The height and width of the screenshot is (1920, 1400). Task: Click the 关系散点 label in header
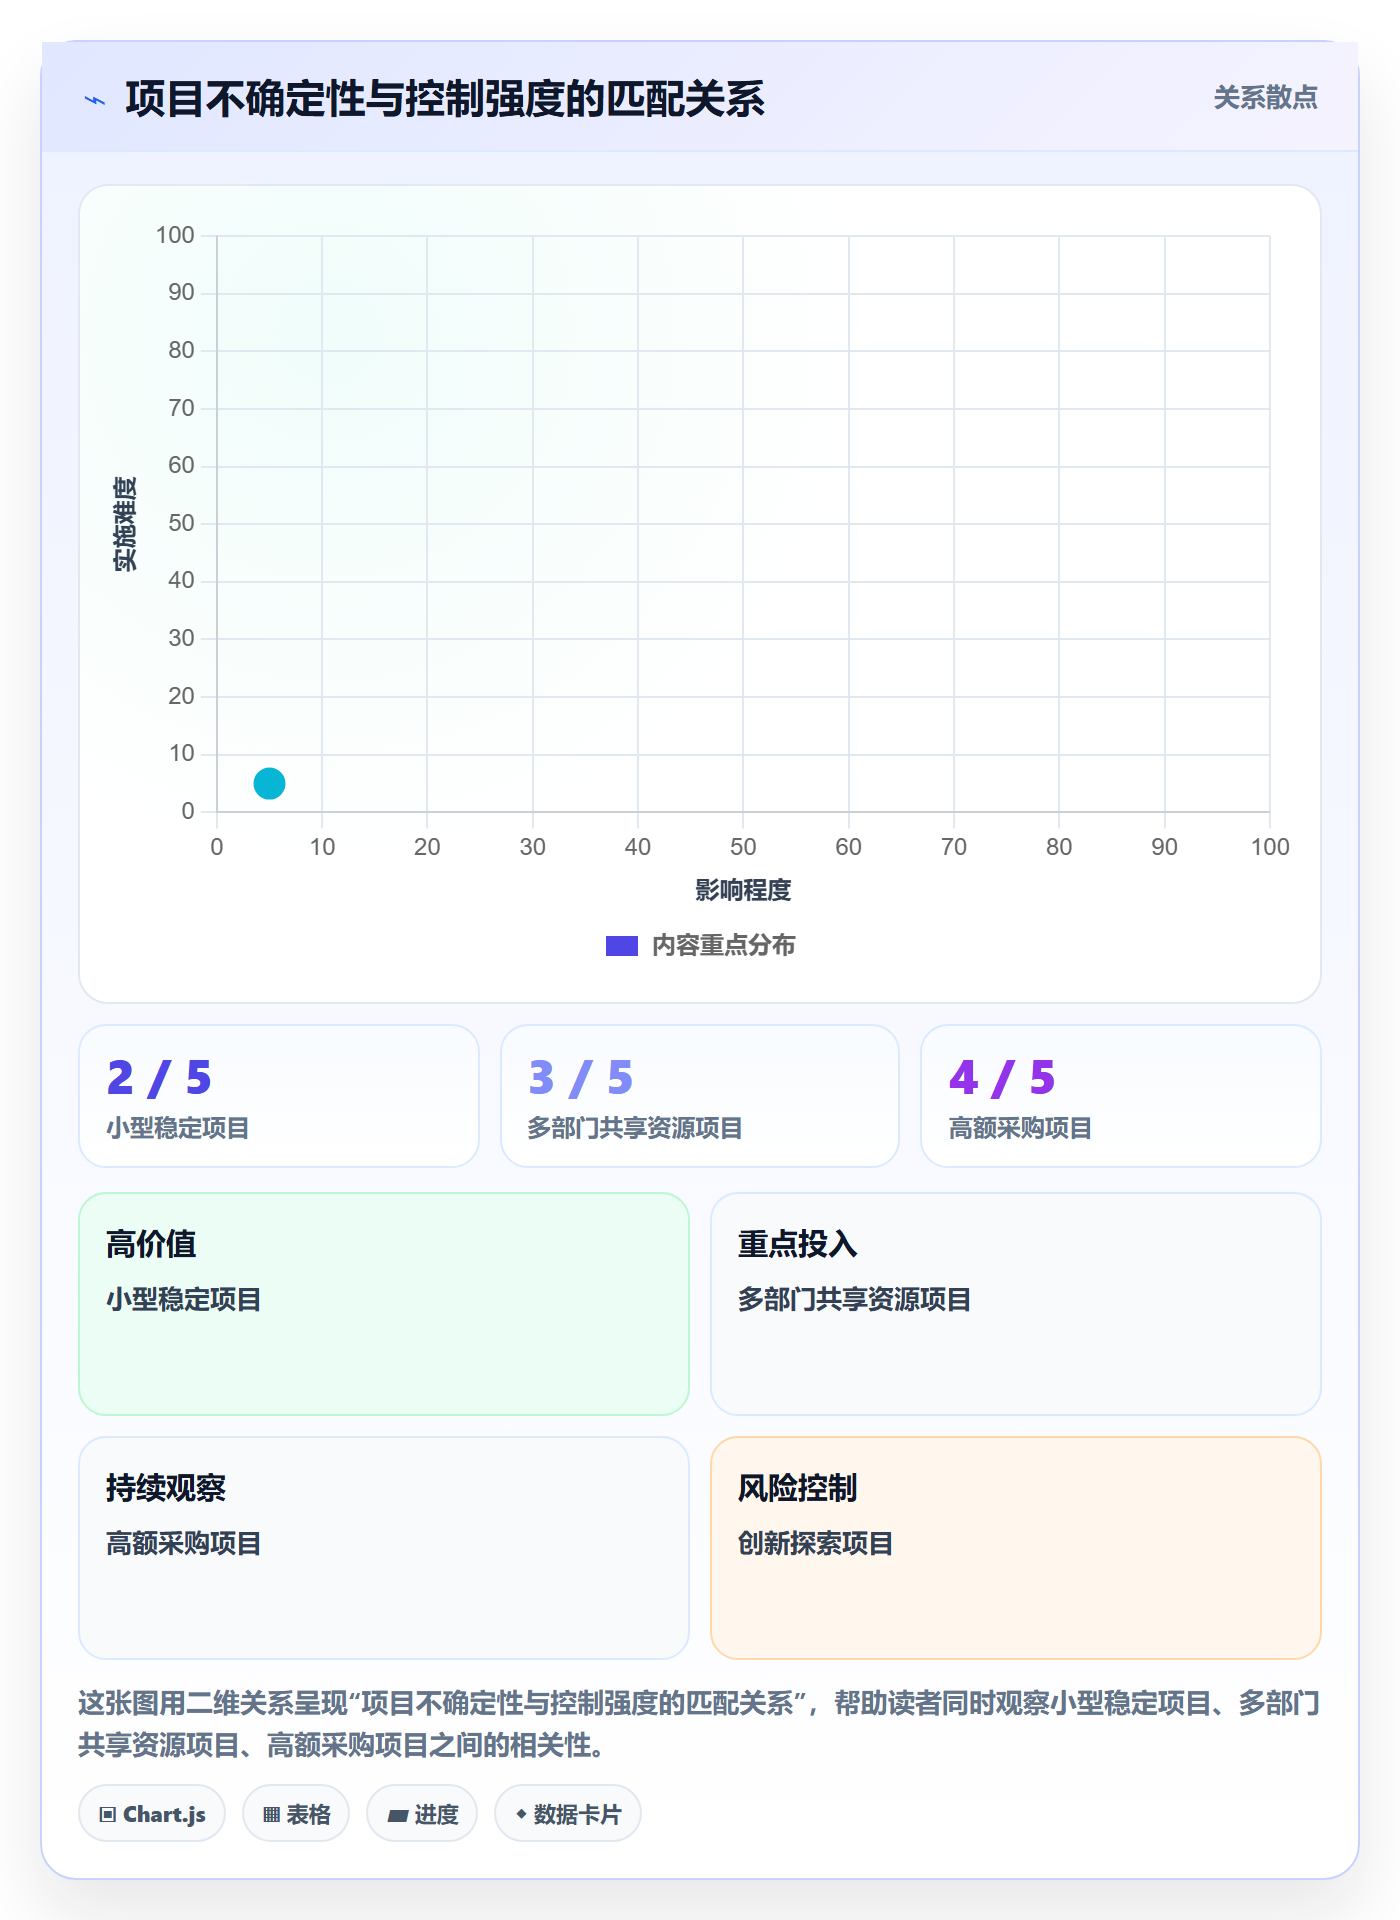1265,98
